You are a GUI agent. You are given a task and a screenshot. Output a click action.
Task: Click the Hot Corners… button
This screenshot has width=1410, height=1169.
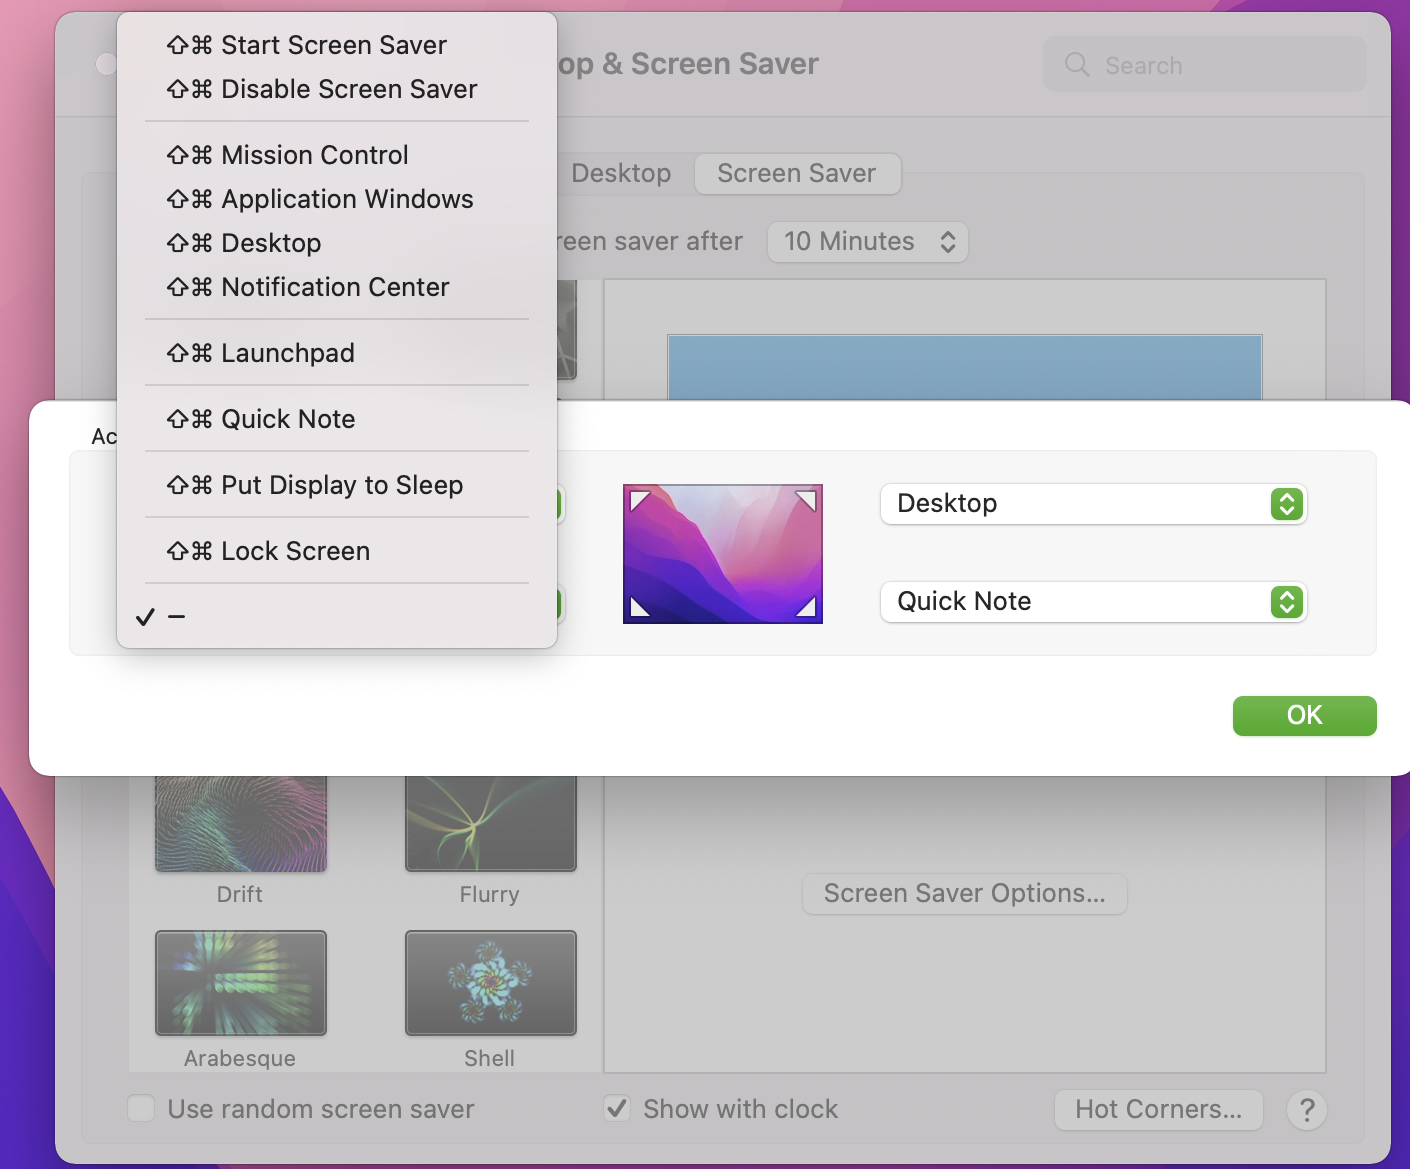click(1159, 1109)
